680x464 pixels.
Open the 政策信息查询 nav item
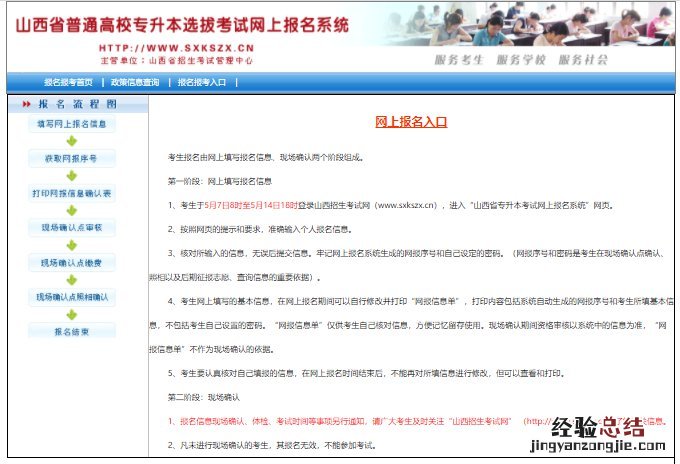point(135,82)
